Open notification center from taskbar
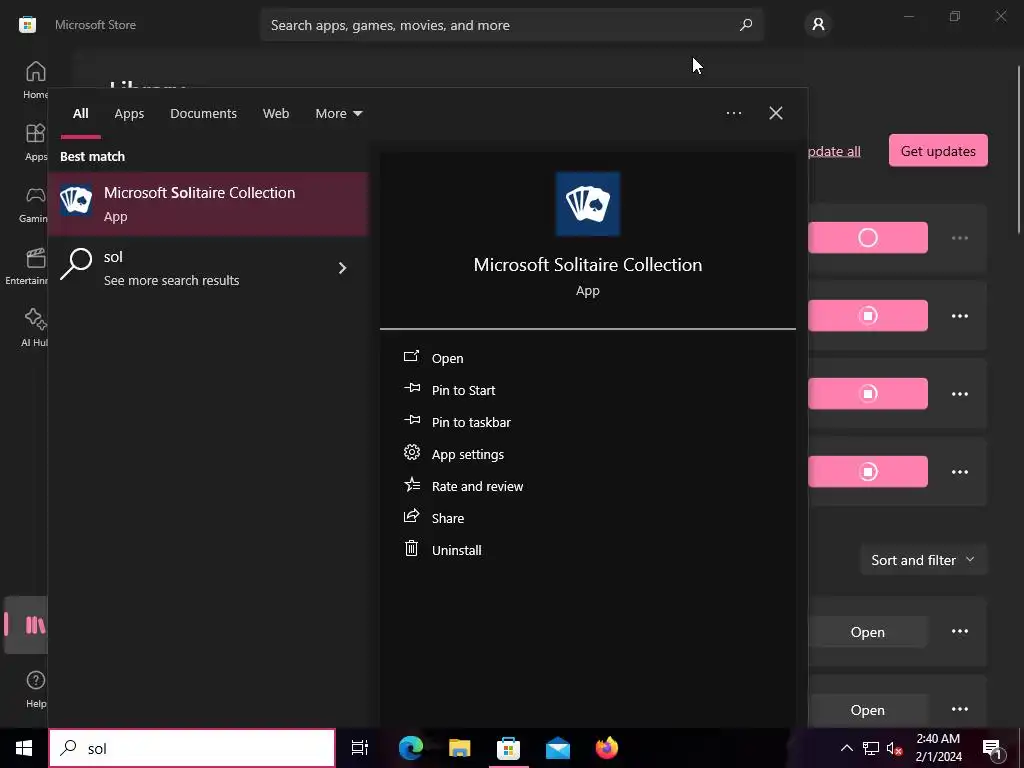 pos(993,748)
